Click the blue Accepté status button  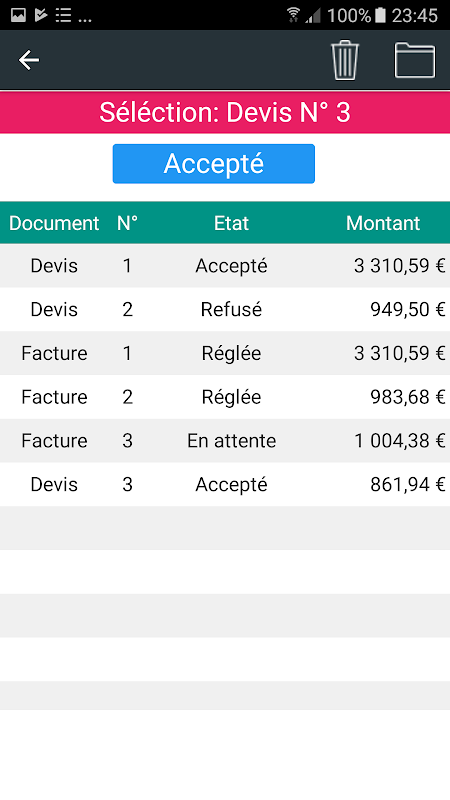(x=214, y=164)
